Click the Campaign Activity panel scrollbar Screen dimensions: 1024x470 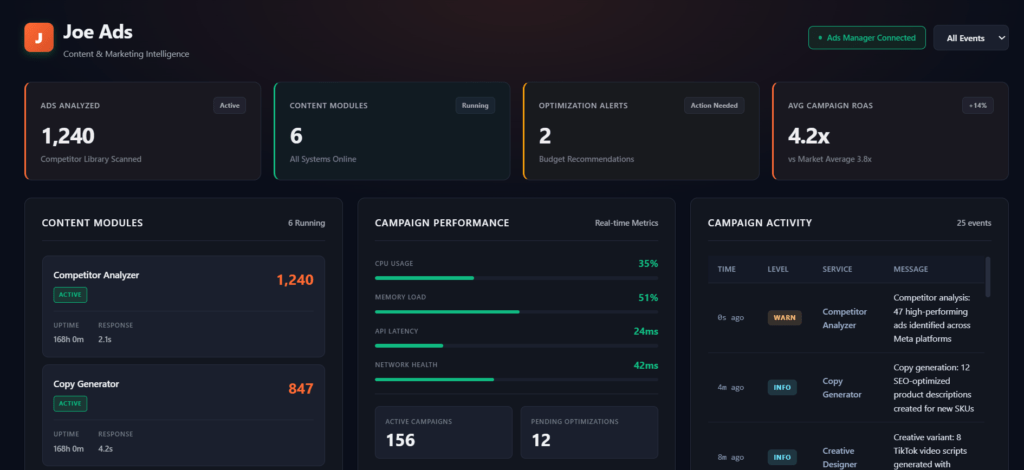[x=988, y=277]
